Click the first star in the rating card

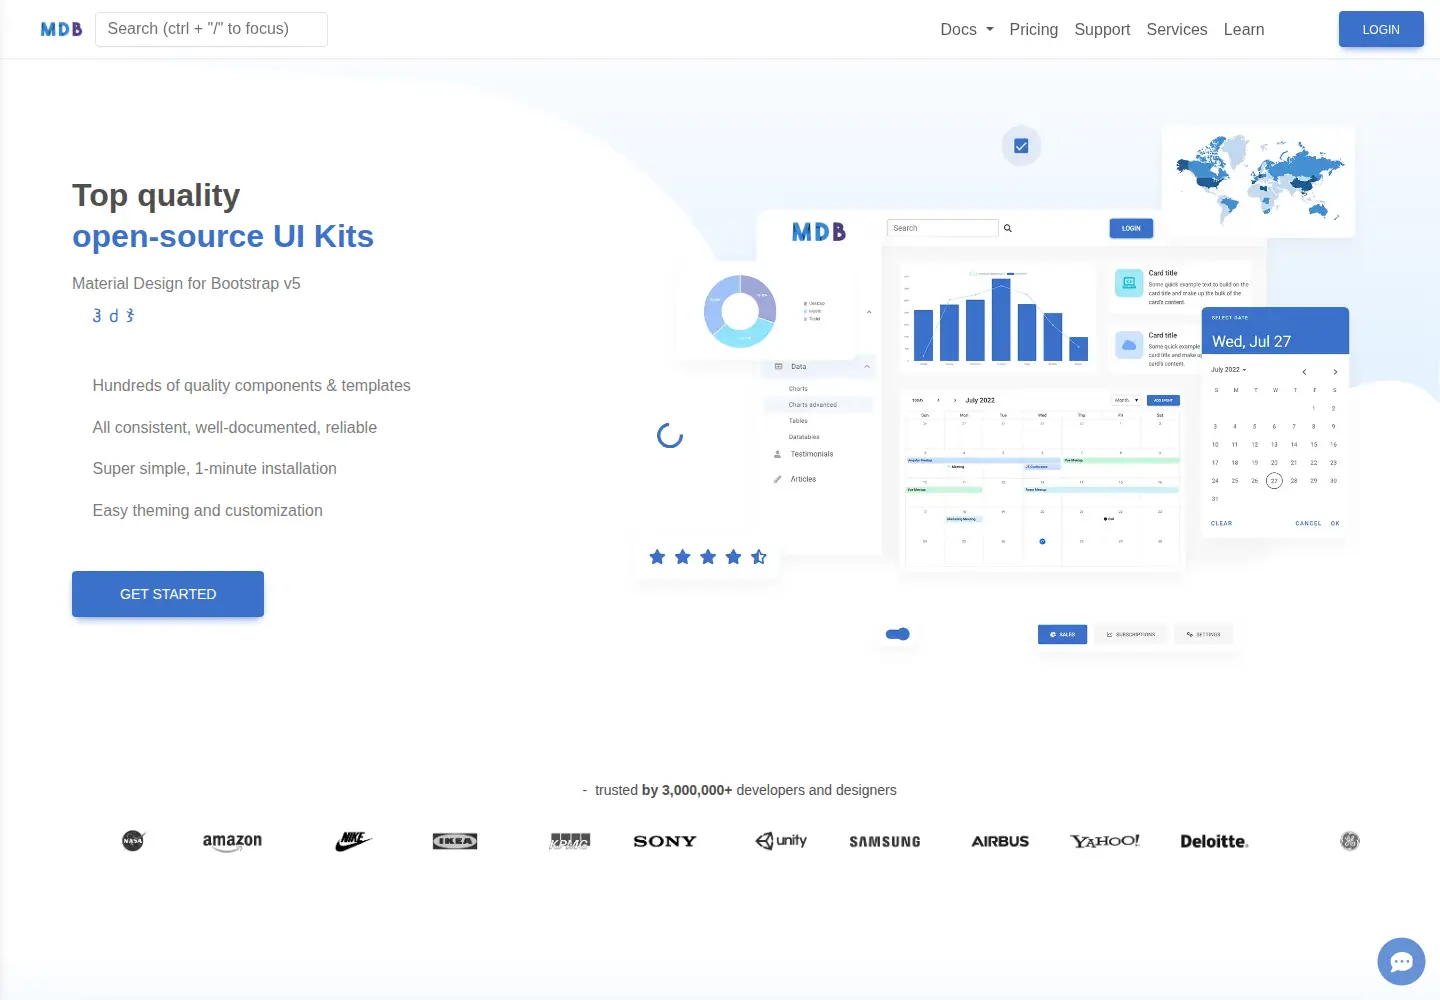pos(657,557)
